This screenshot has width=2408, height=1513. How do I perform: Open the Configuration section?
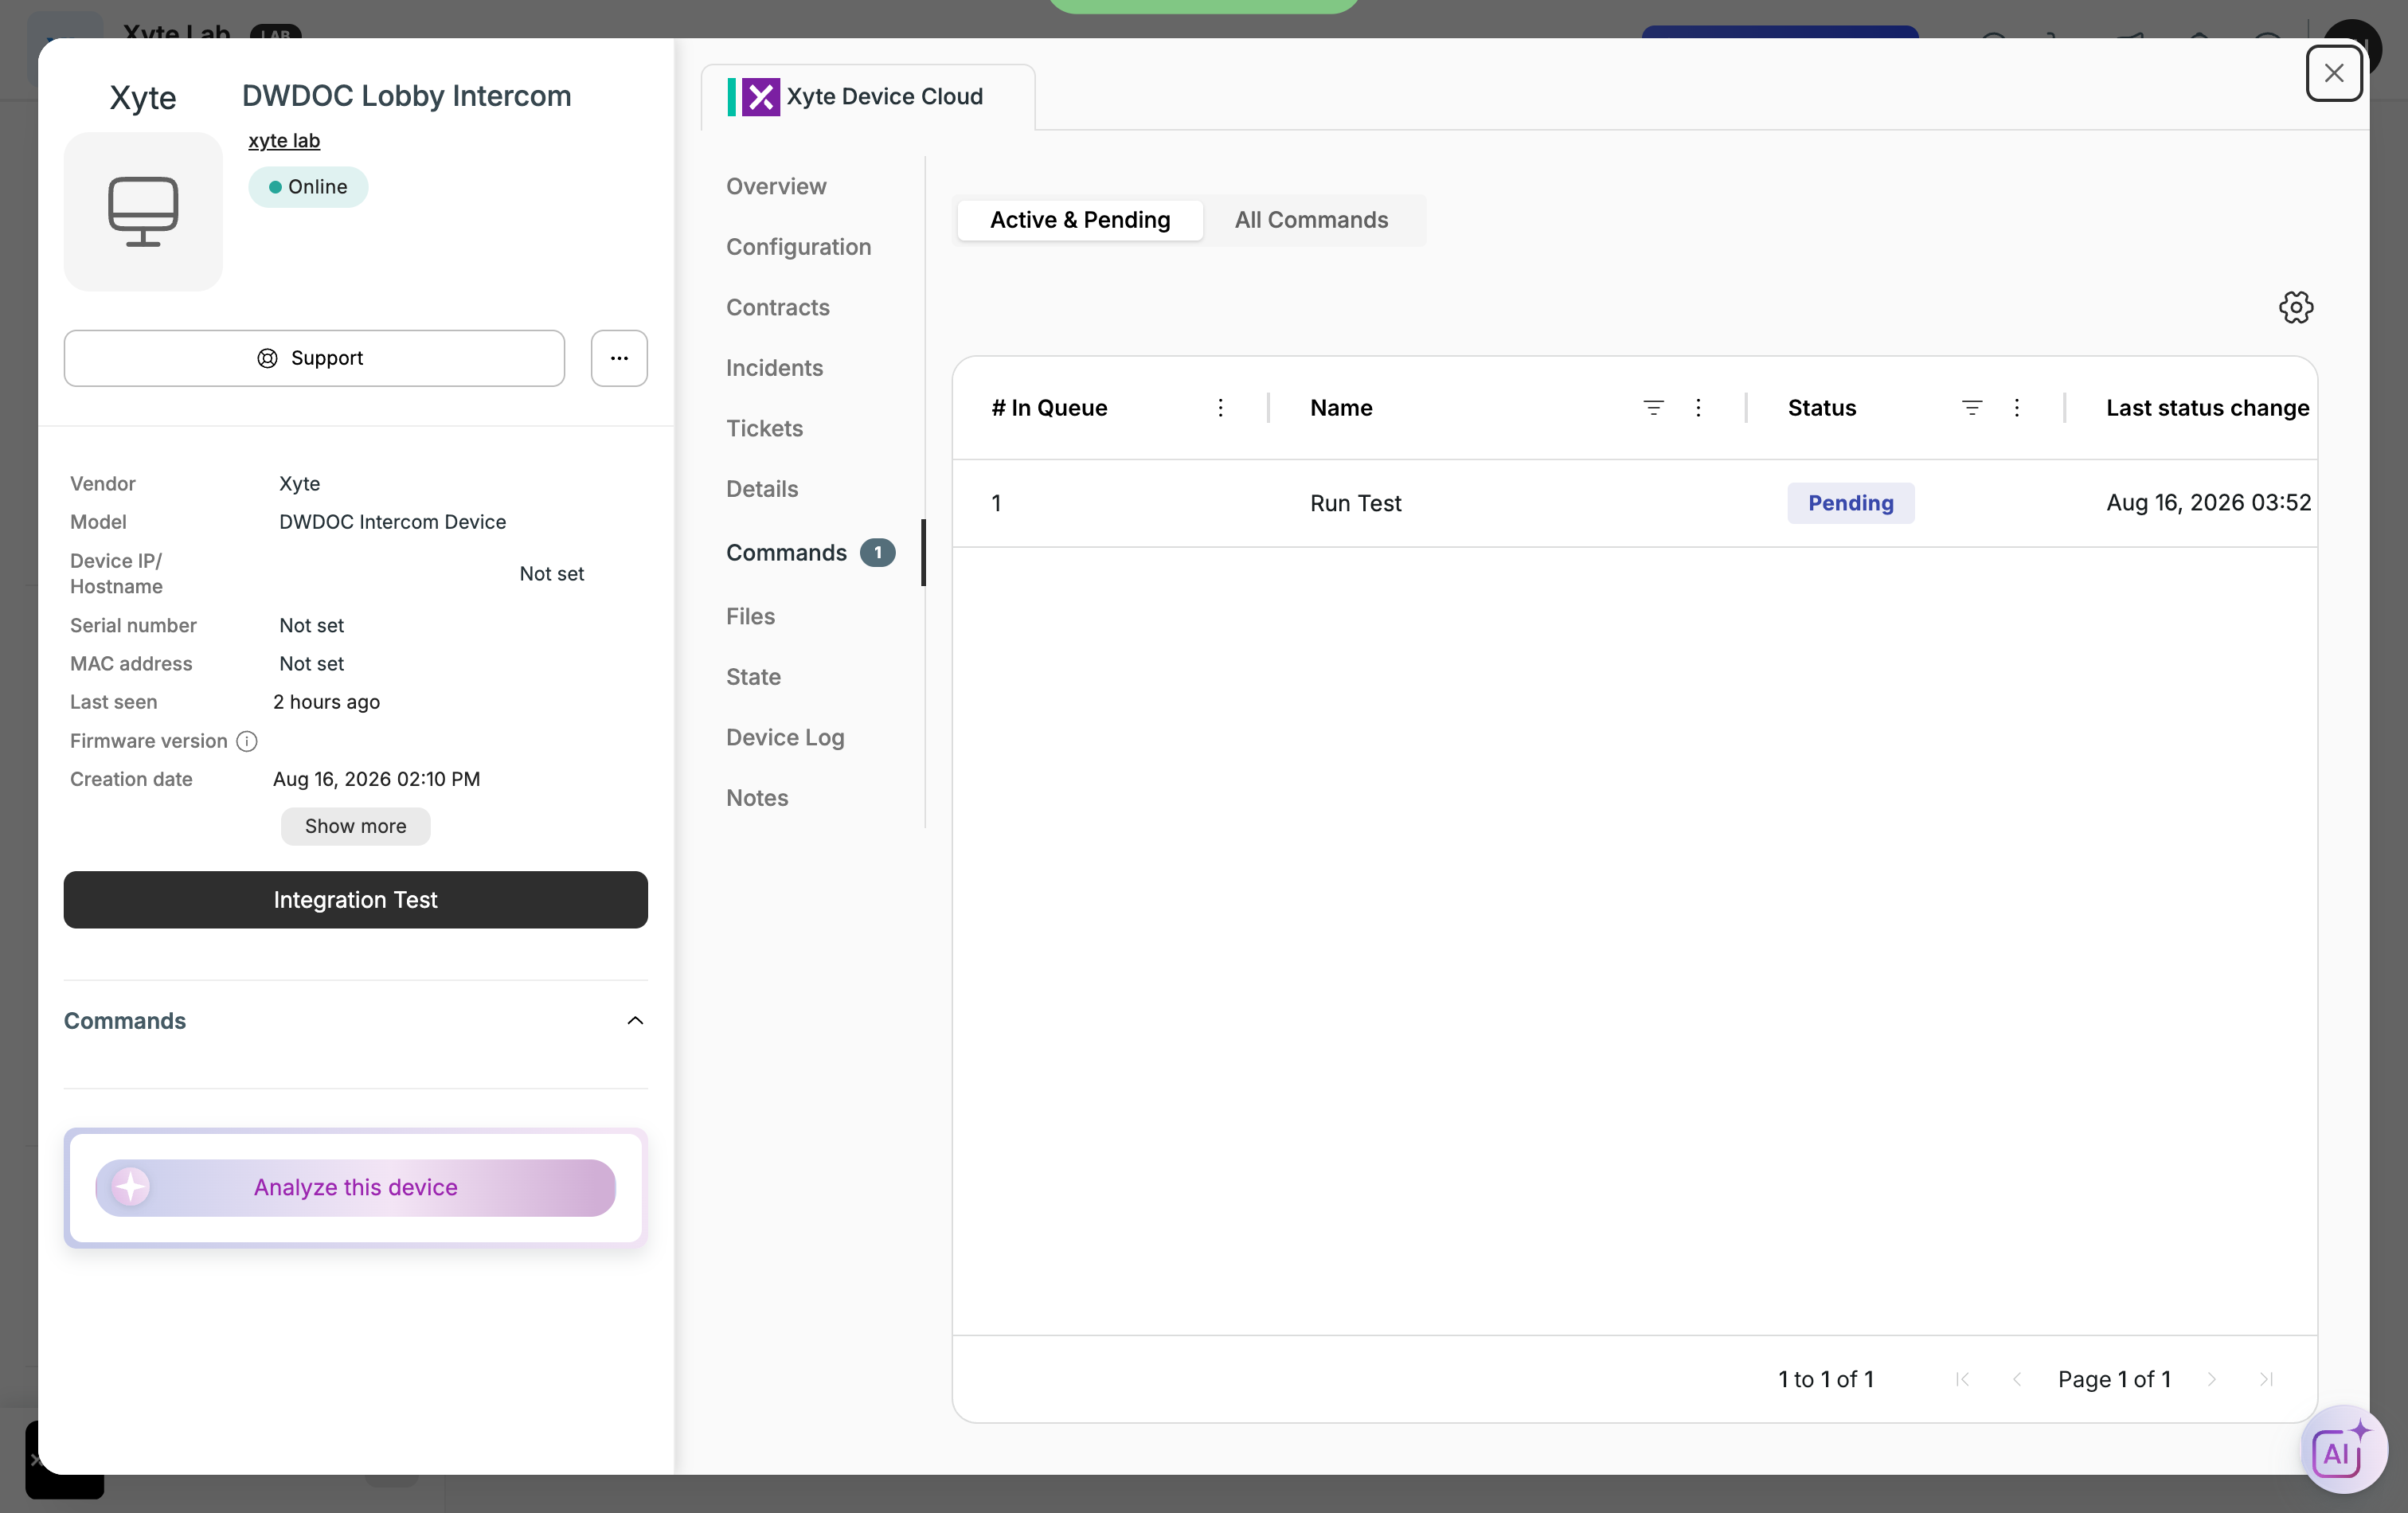pos(798,247)
